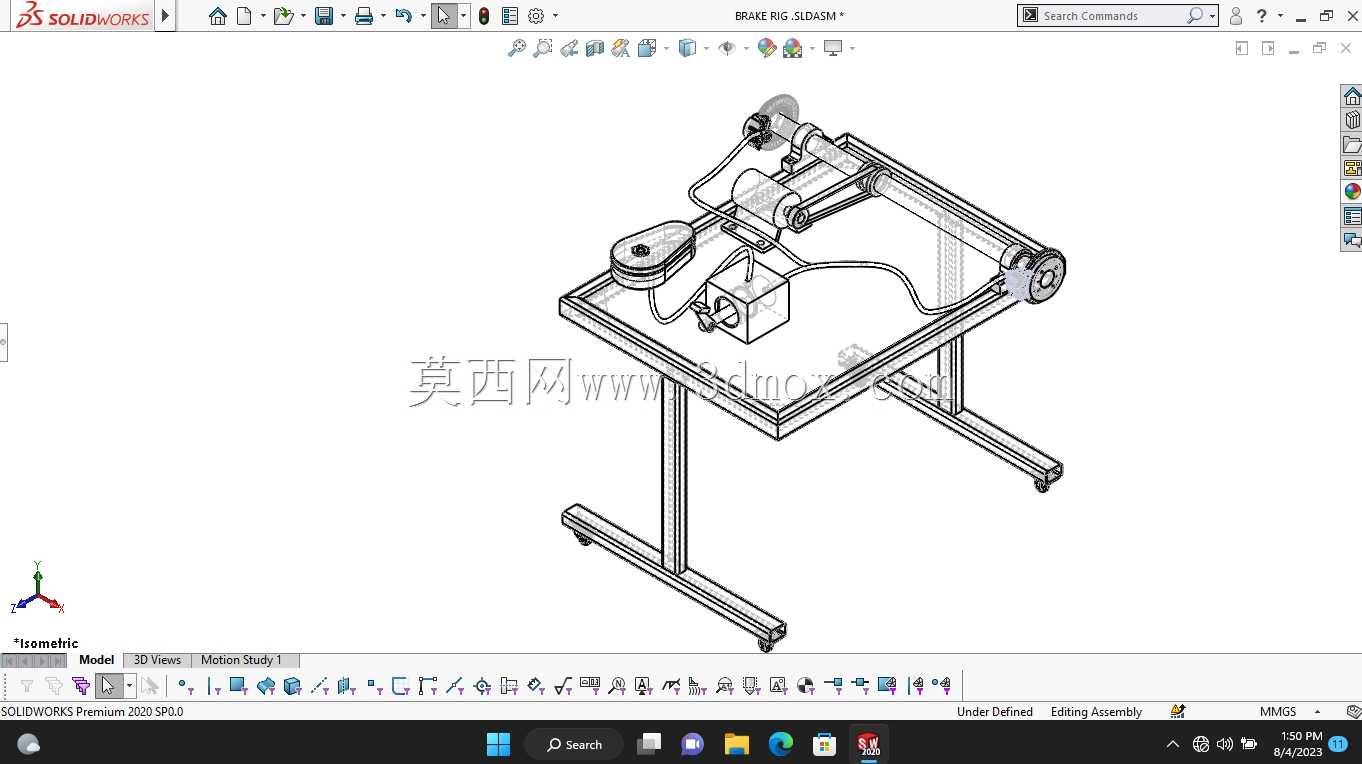
Task: Open SOLIDWORKS Forum tab in task pane
Action: [x=1352, y=240]
